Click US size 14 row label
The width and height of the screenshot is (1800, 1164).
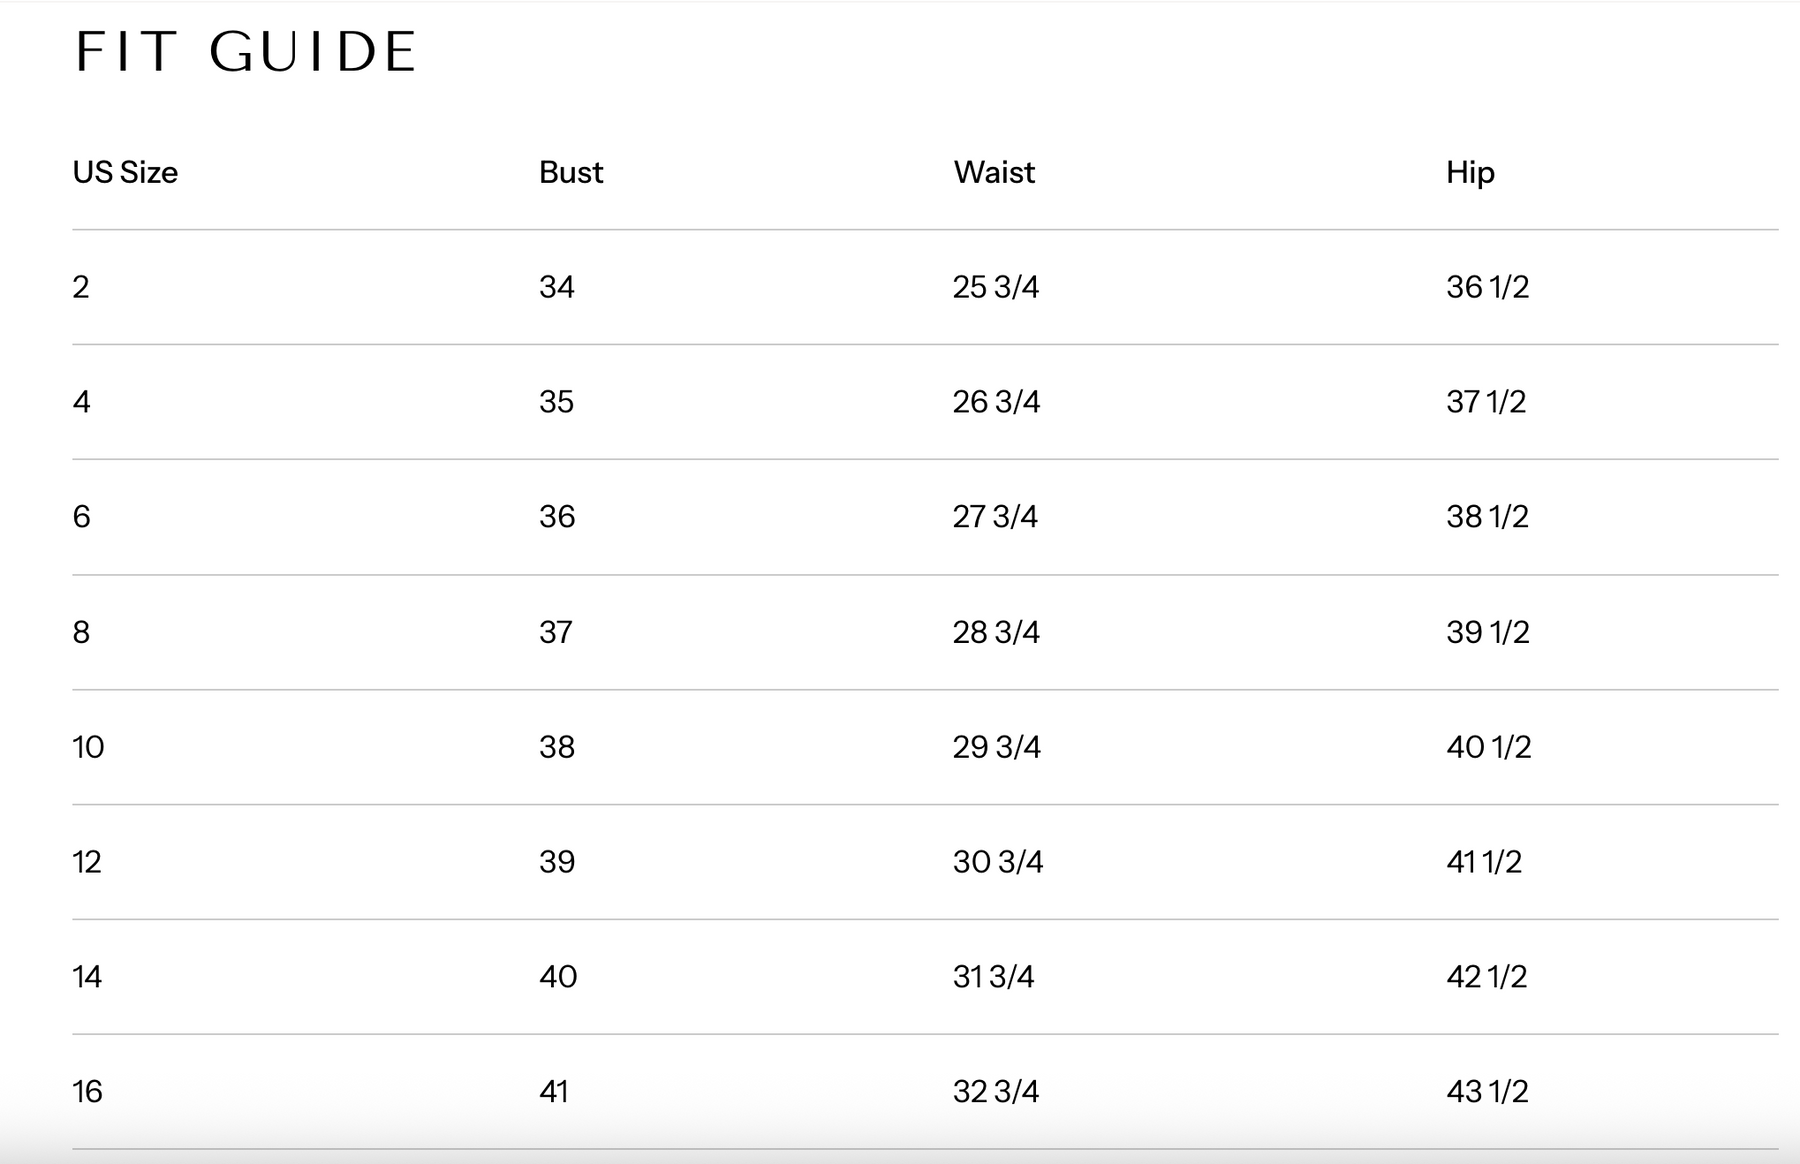87,977
